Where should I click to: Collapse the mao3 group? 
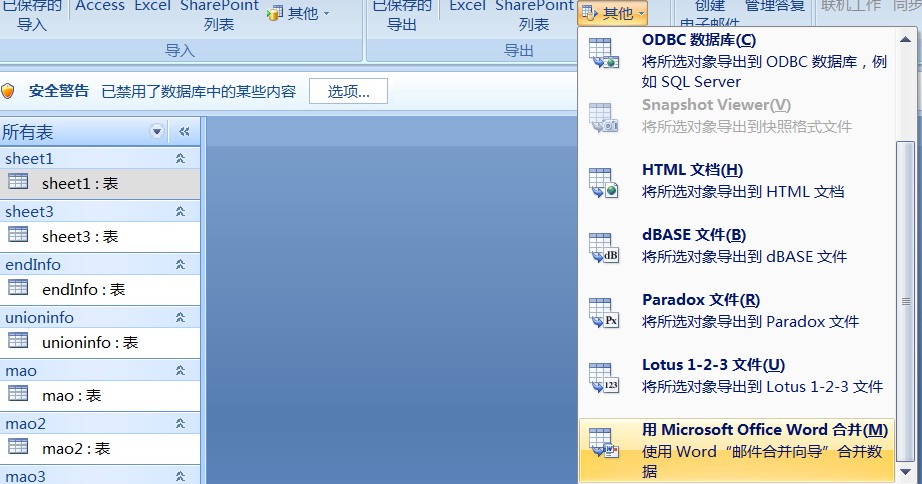click(181, 476)
